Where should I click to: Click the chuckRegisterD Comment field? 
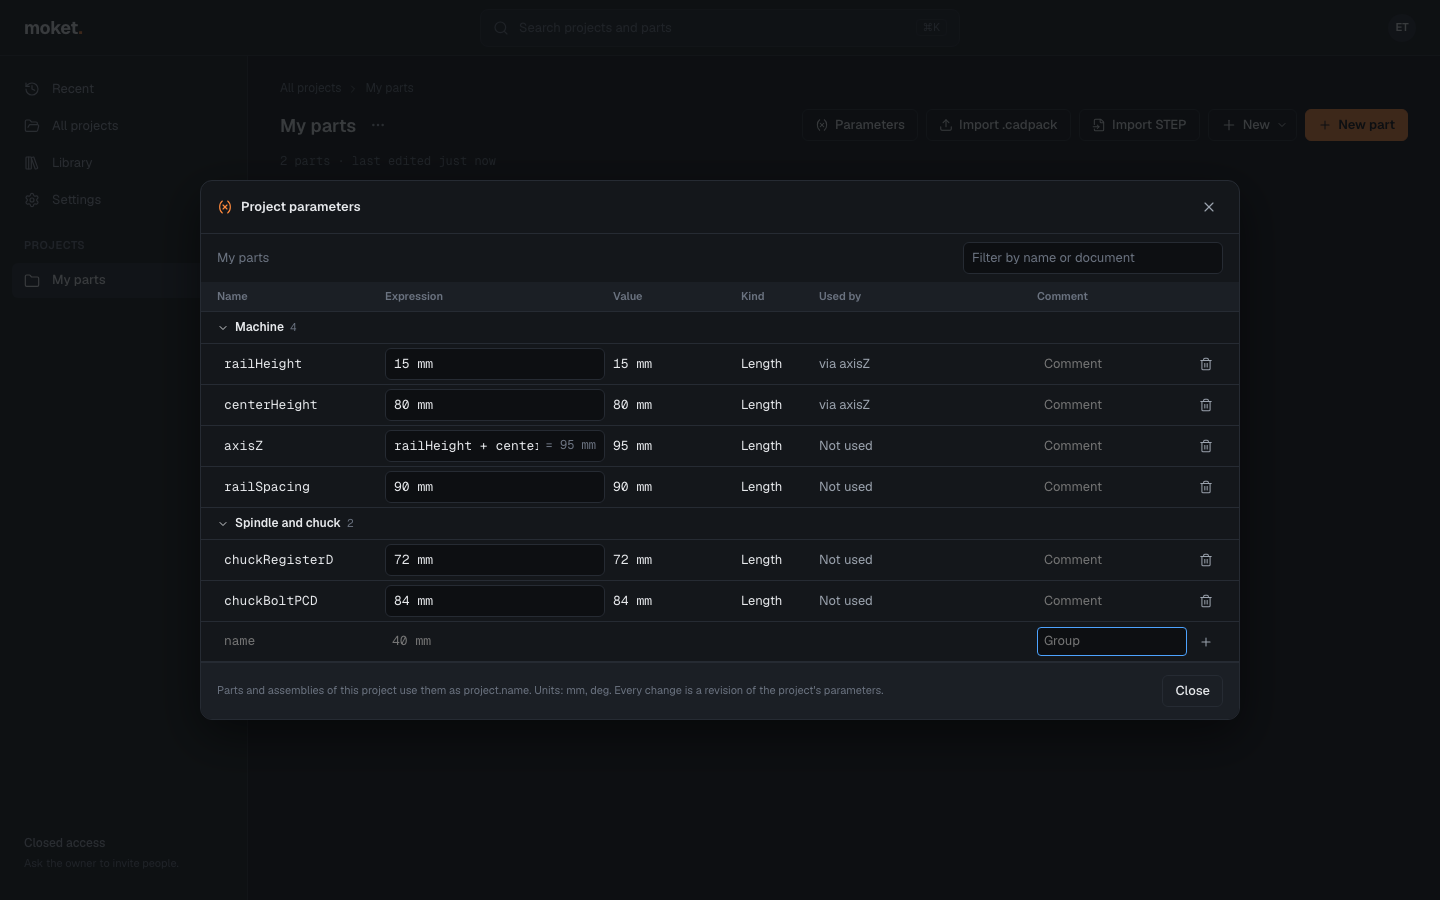tap(1111, 560)
